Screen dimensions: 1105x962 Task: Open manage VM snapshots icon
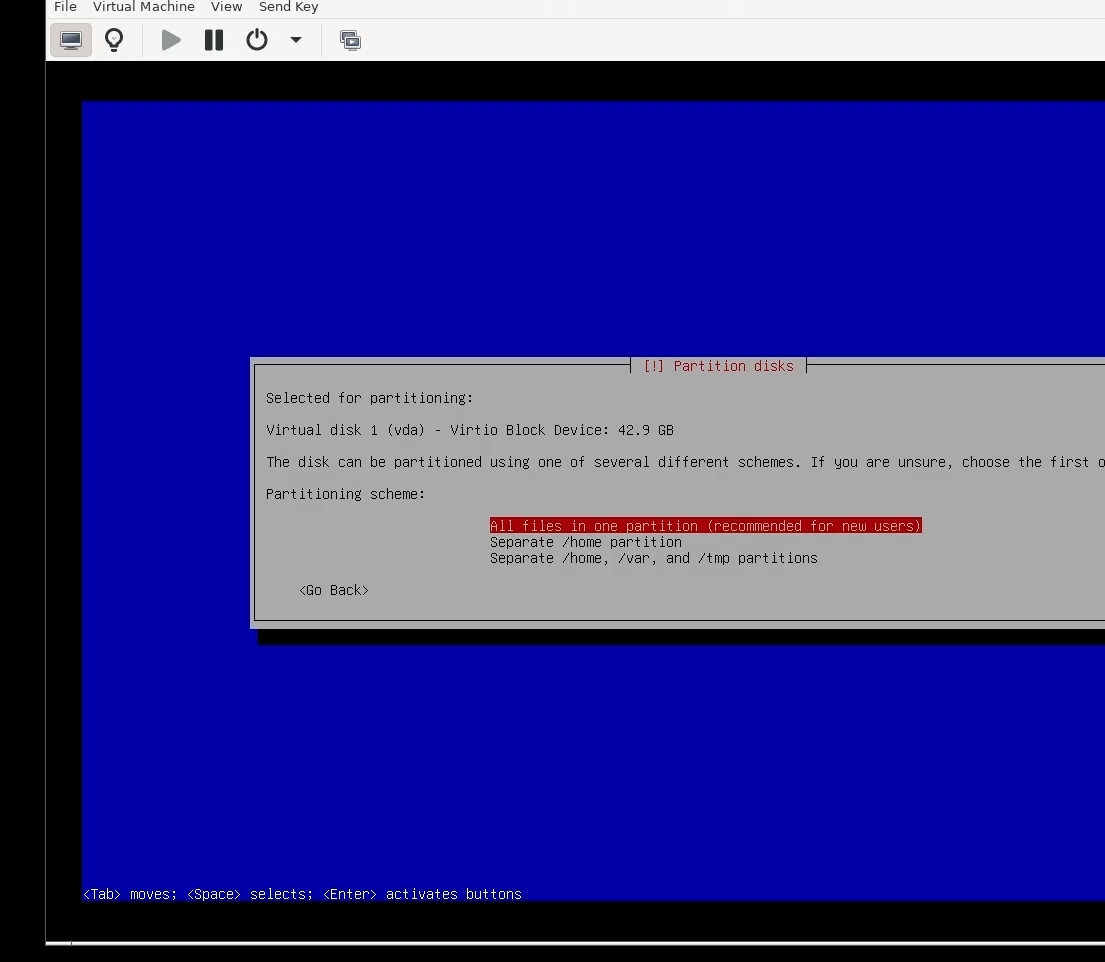click(x=350, y=40)
